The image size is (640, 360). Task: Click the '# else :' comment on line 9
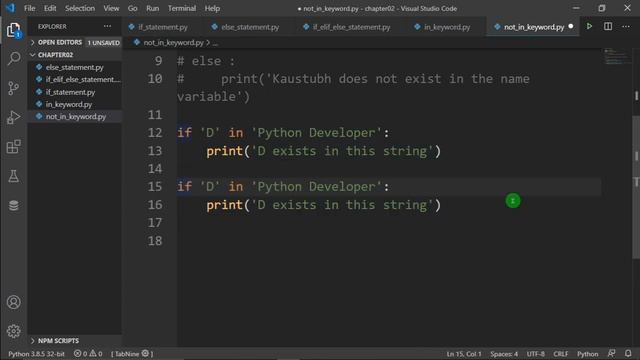coord(206,62)
